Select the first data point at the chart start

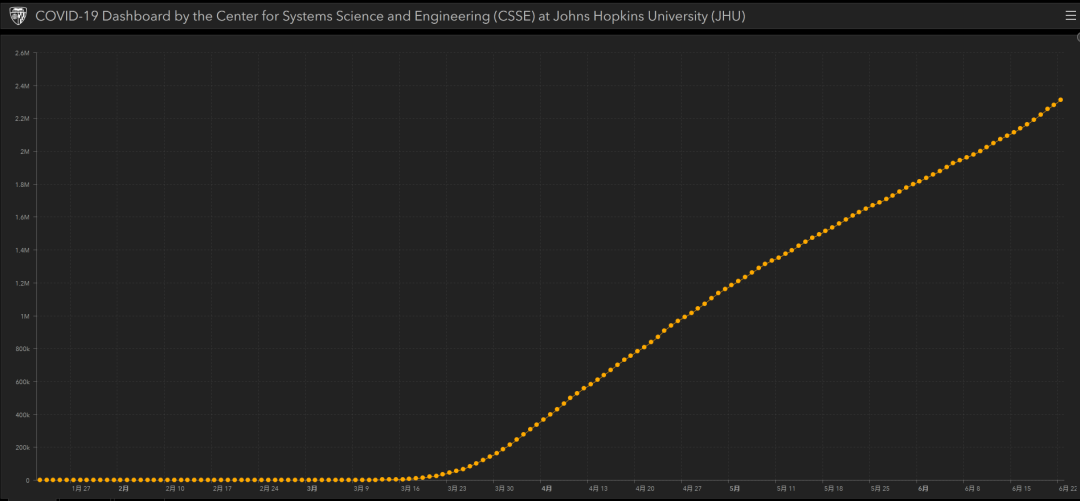[40, 480]
